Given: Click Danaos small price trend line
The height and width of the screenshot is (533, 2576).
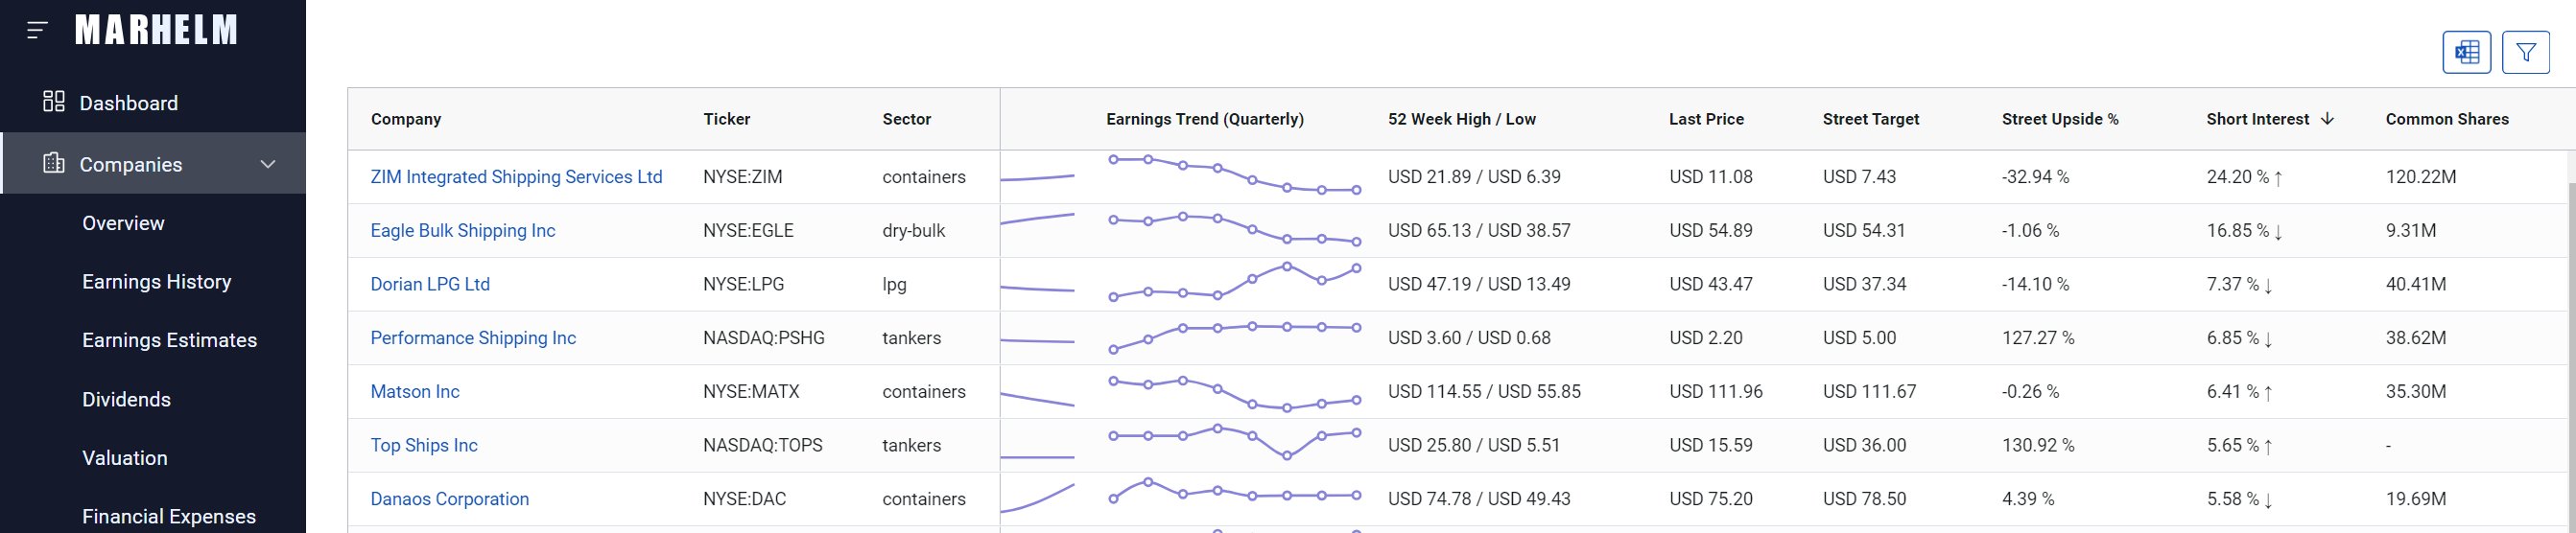Looking at the screenshot, I should tap(1038, 498).
